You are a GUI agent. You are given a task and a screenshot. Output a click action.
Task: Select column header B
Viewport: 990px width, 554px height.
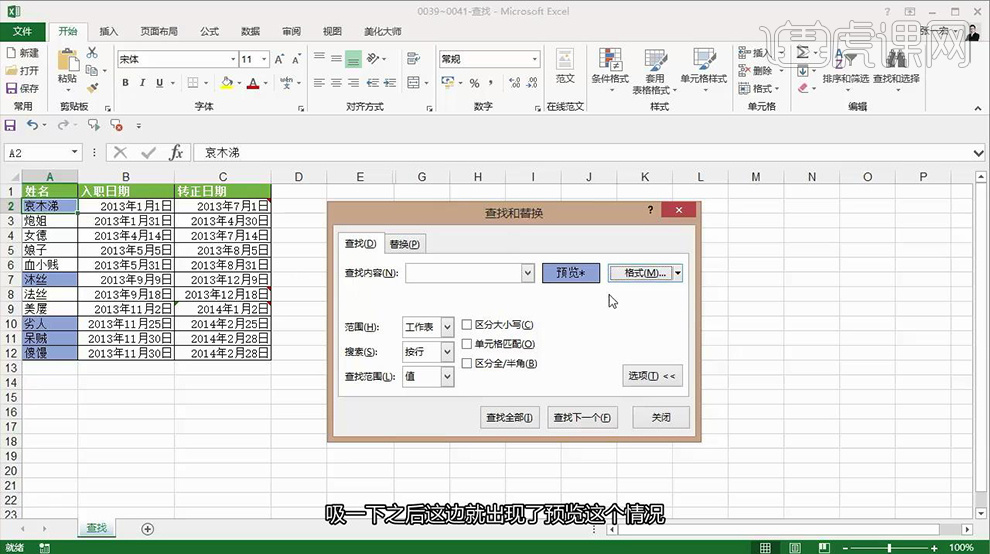(x=126, y=177)
